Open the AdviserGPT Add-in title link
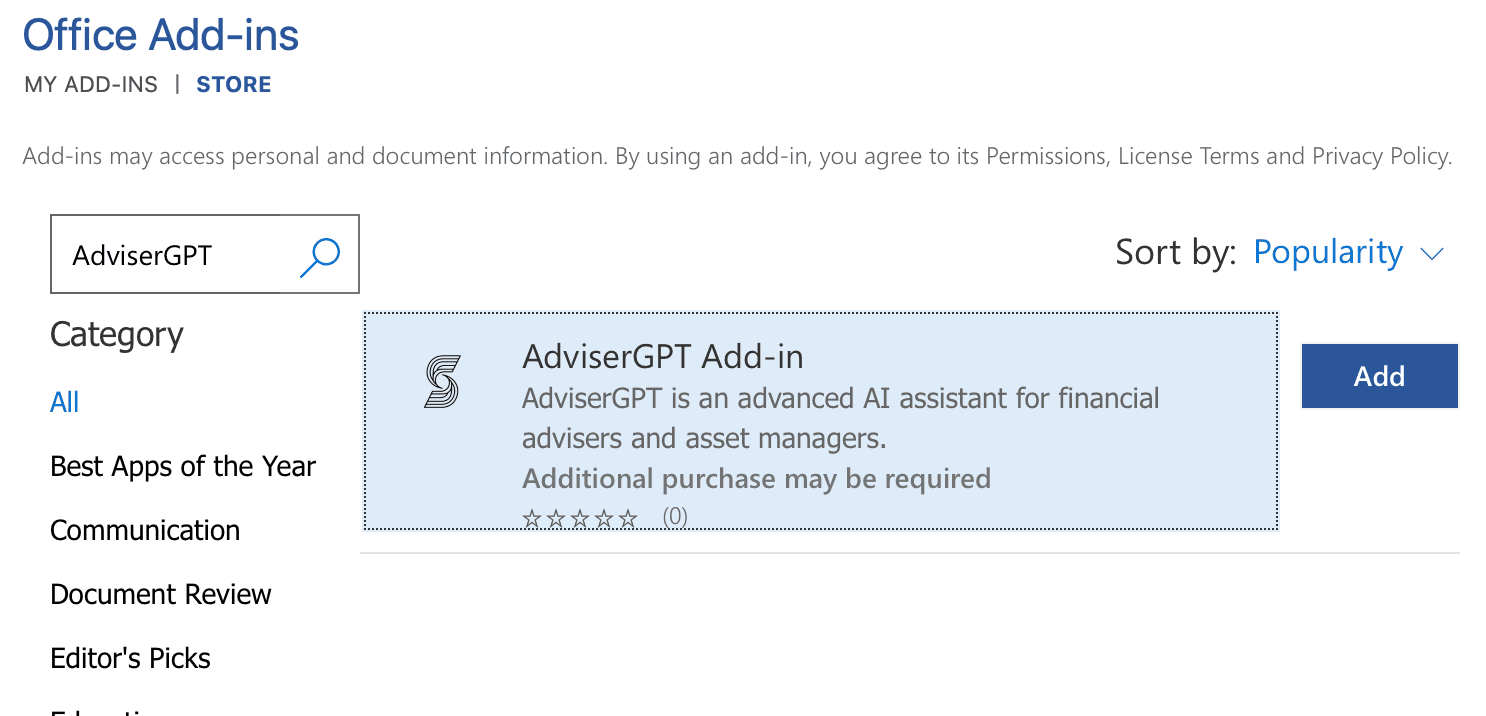 pyautogui.click(x=663, y=356)
